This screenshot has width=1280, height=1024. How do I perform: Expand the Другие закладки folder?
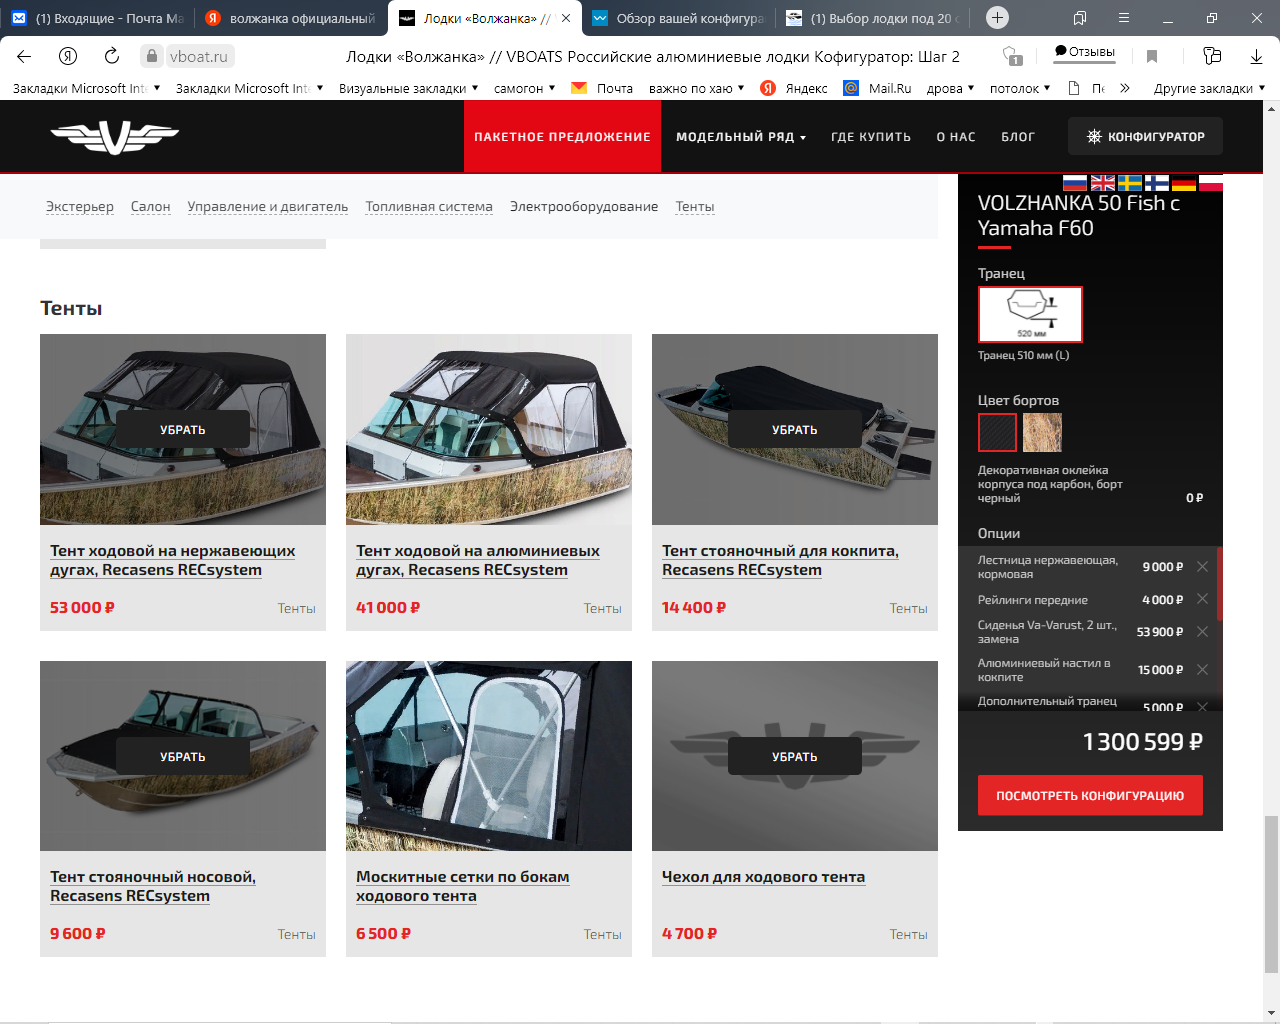pyautogui.click(x=1209, y=88)
